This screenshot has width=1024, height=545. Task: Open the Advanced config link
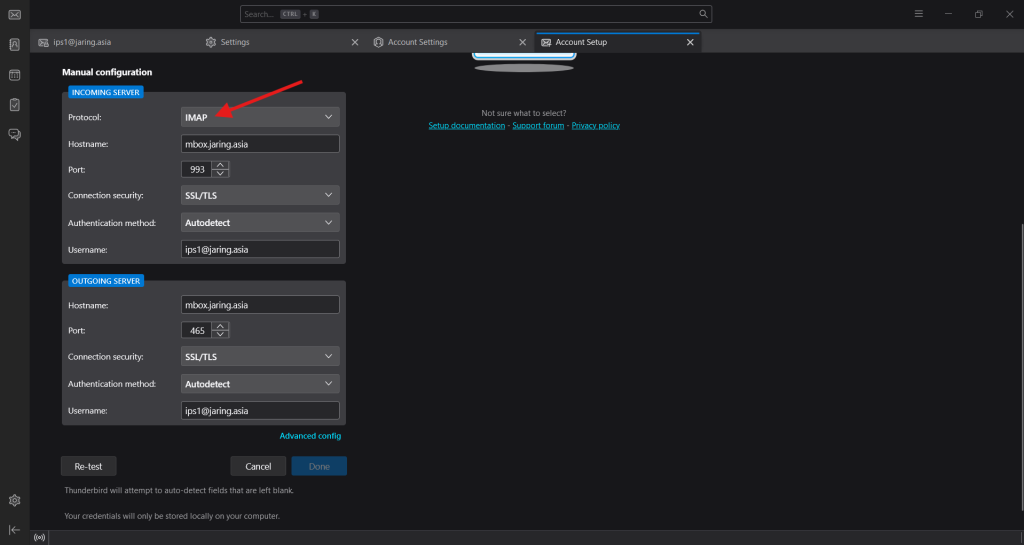(x=310, y=435)
